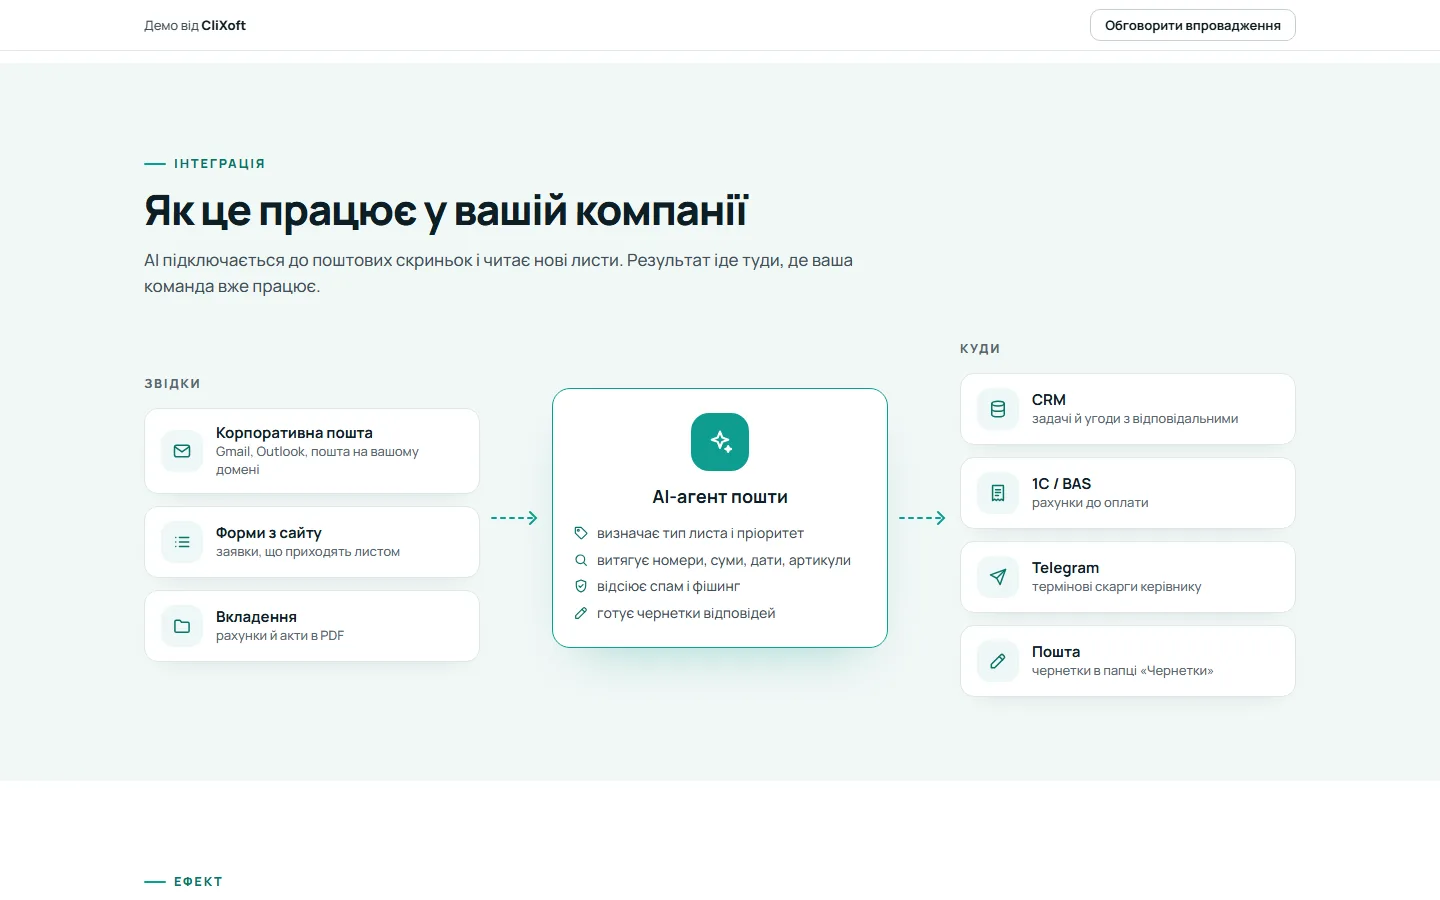Click the Telegram card title
The image size is (1440, 900).
coord(1065,568)
